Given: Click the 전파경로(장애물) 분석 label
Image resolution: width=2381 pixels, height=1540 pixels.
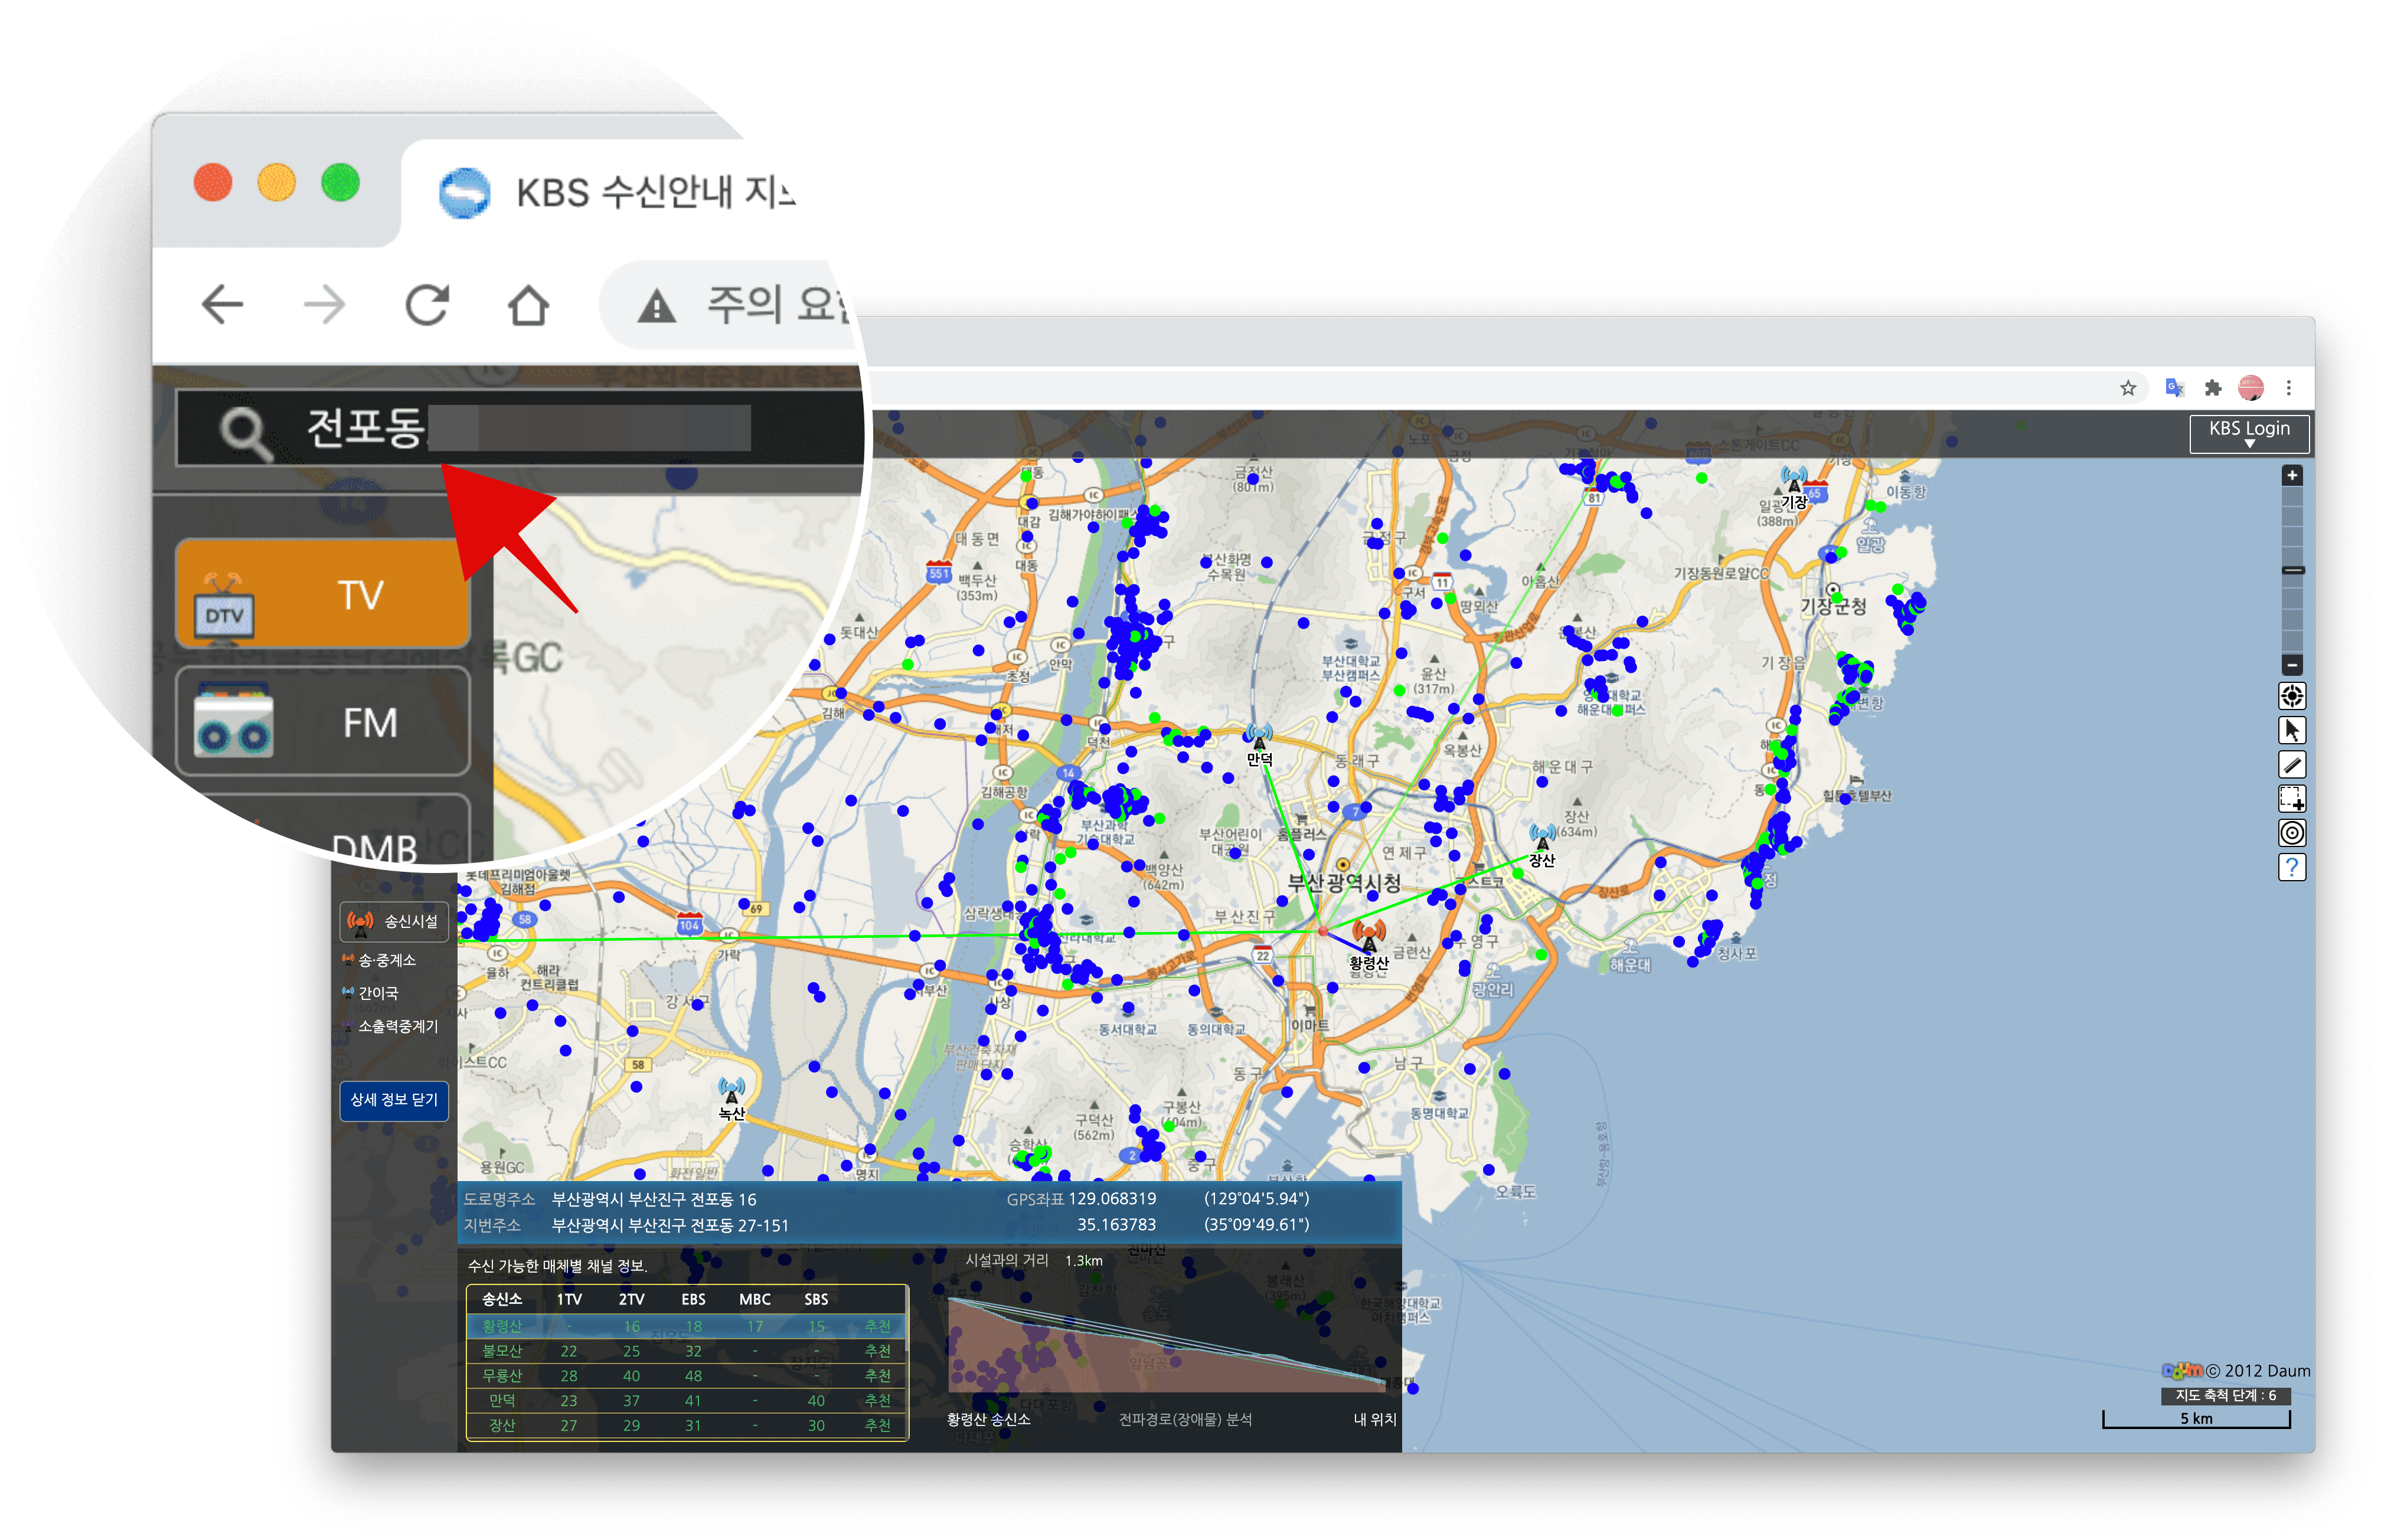Looking at the screenshot, I should click(x=1184, y=1419).
